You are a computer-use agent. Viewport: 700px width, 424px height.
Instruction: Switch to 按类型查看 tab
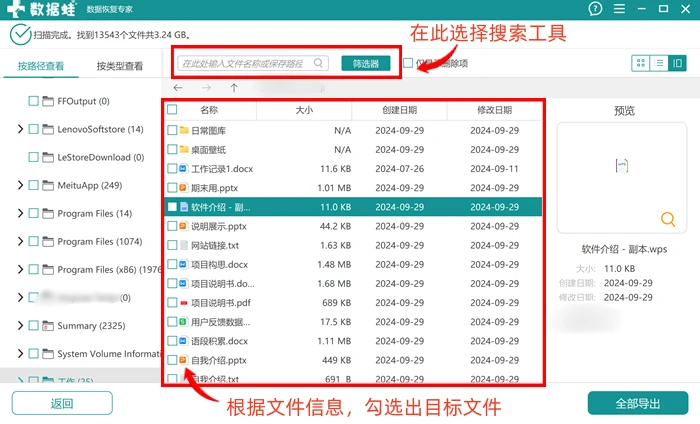(120, 66)
